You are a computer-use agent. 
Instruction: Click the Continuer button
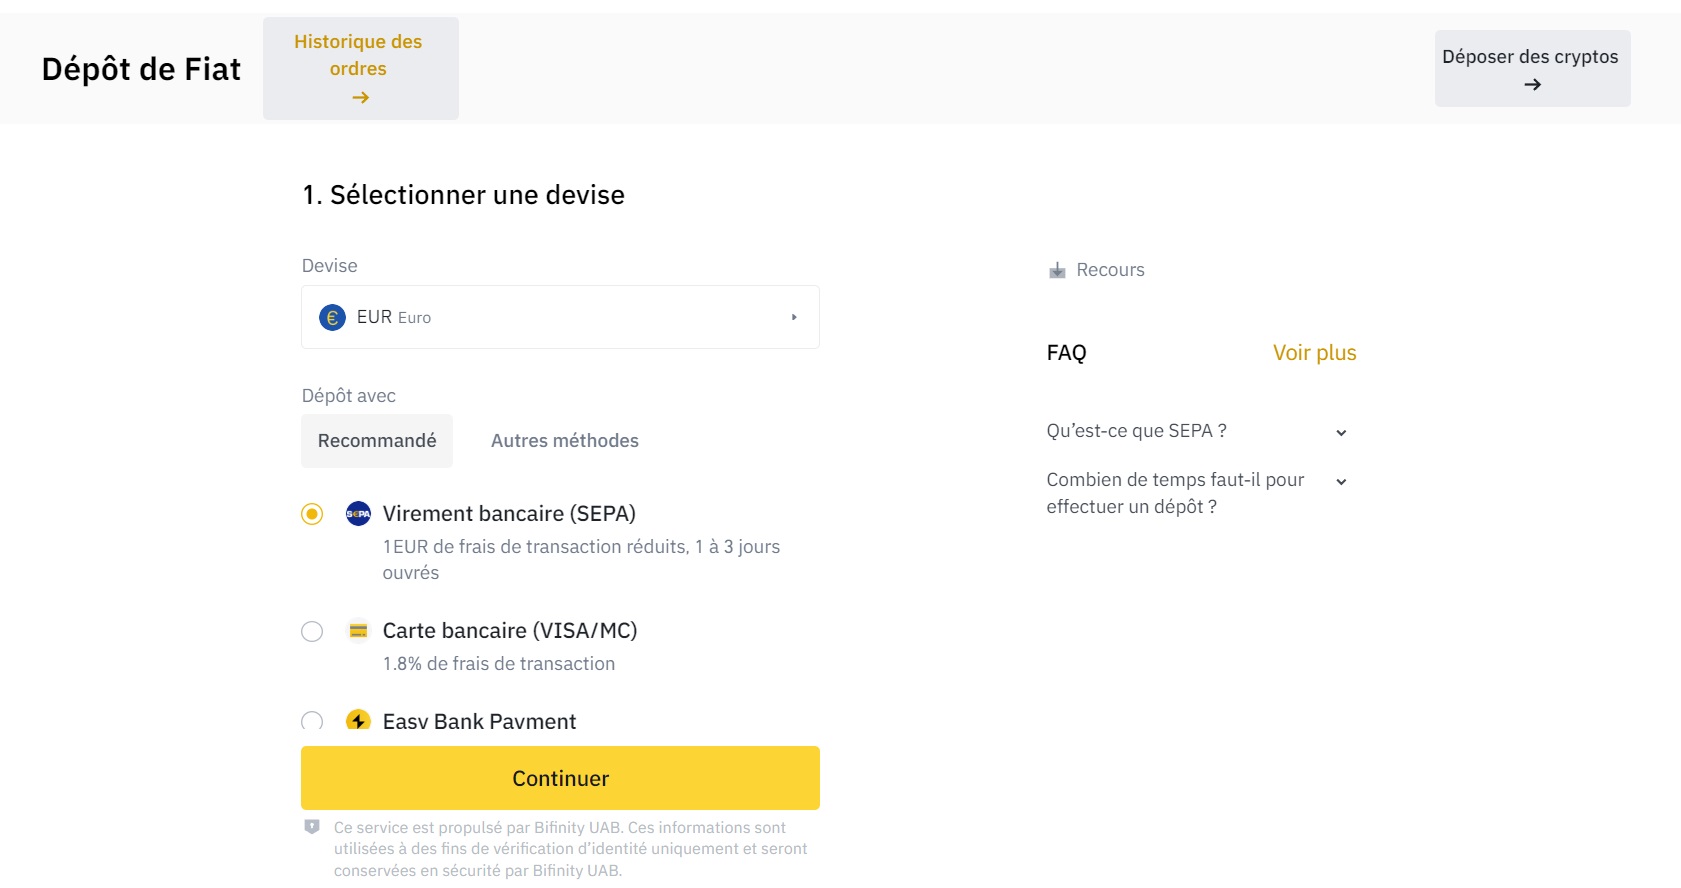pyautogui.click(x=559, y=777)
